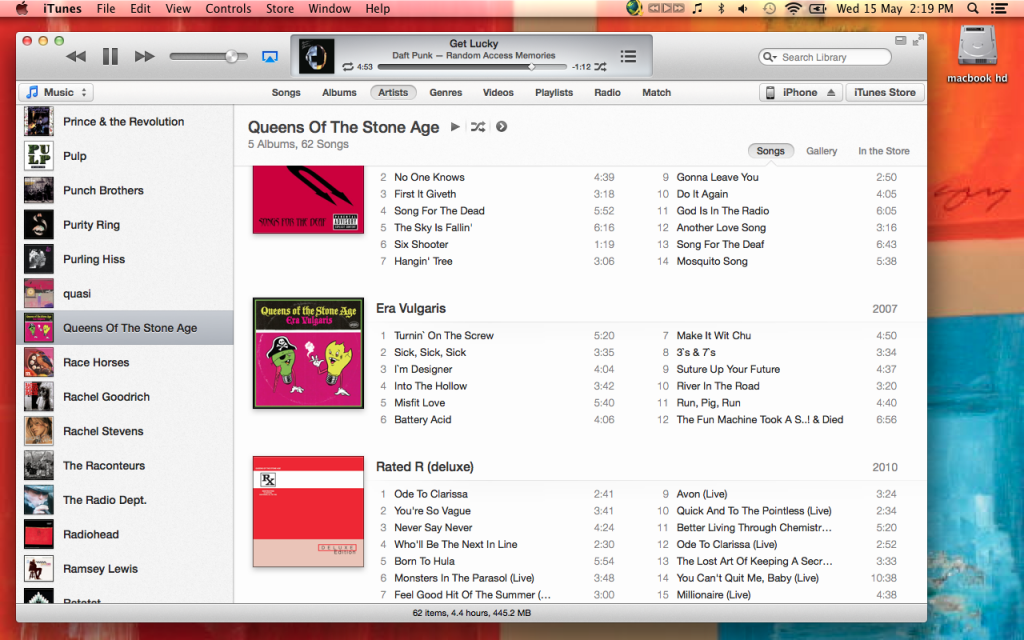Select Ramsey Lewis artist
Viewport: 1024px width, 640px height.
point(125,569)
